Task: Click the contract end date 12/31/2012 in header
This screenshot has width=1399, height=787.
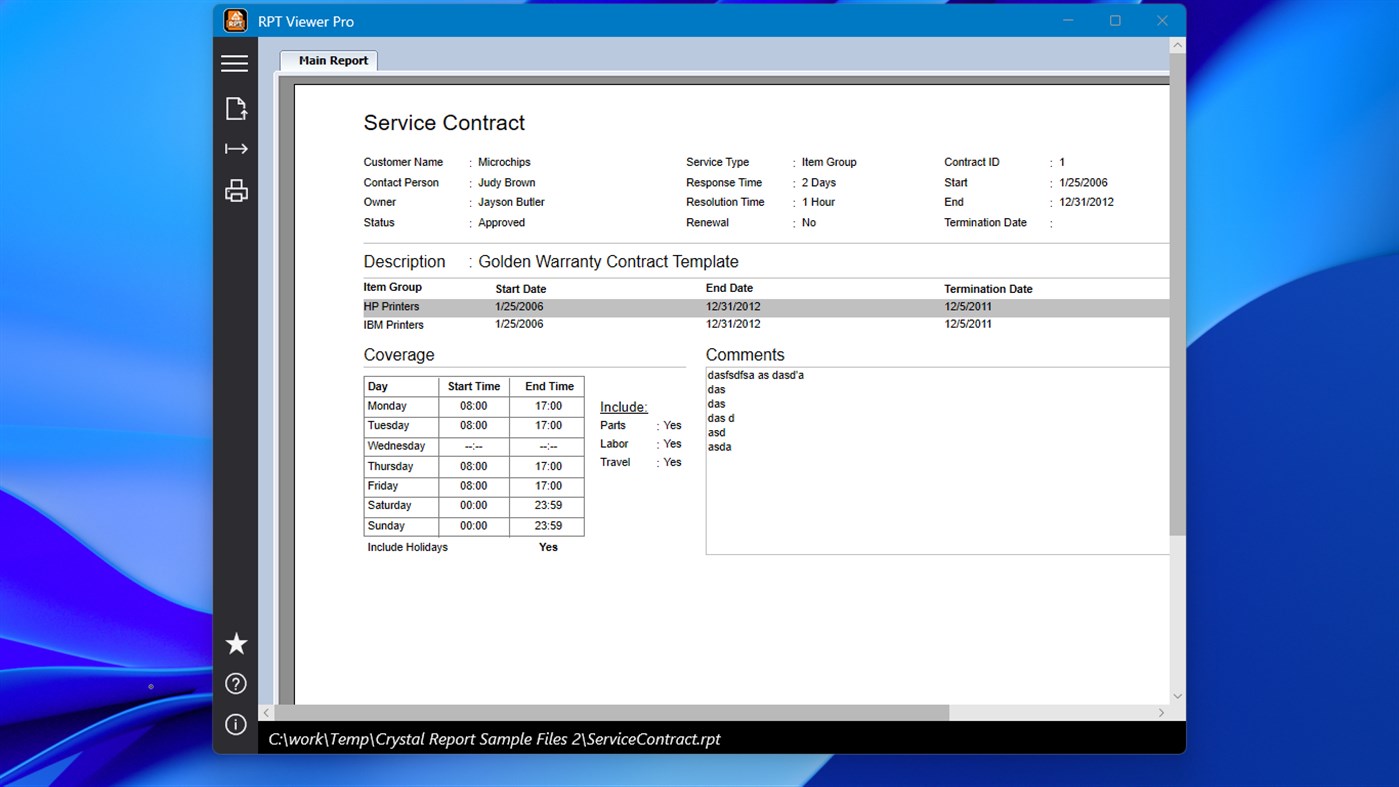Action: tap(1087, 202)
